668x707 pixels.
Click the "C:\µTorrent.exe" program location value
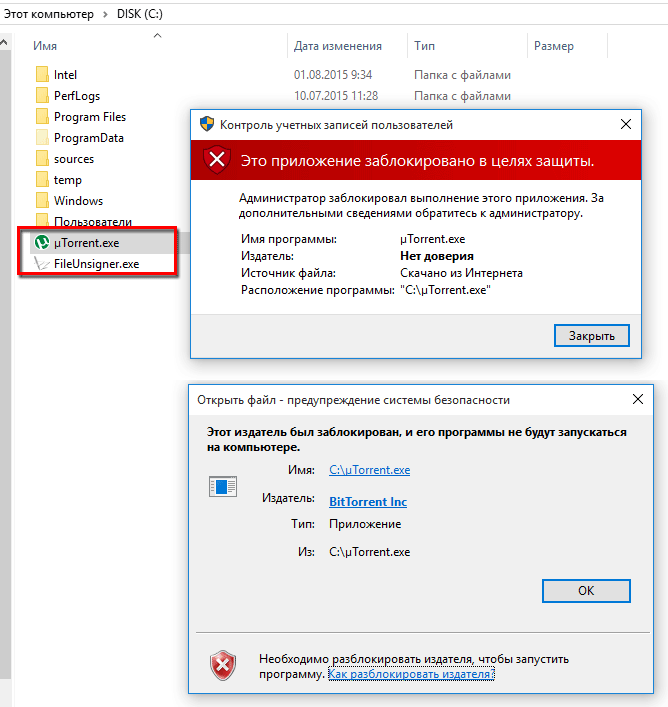(445, 290)
